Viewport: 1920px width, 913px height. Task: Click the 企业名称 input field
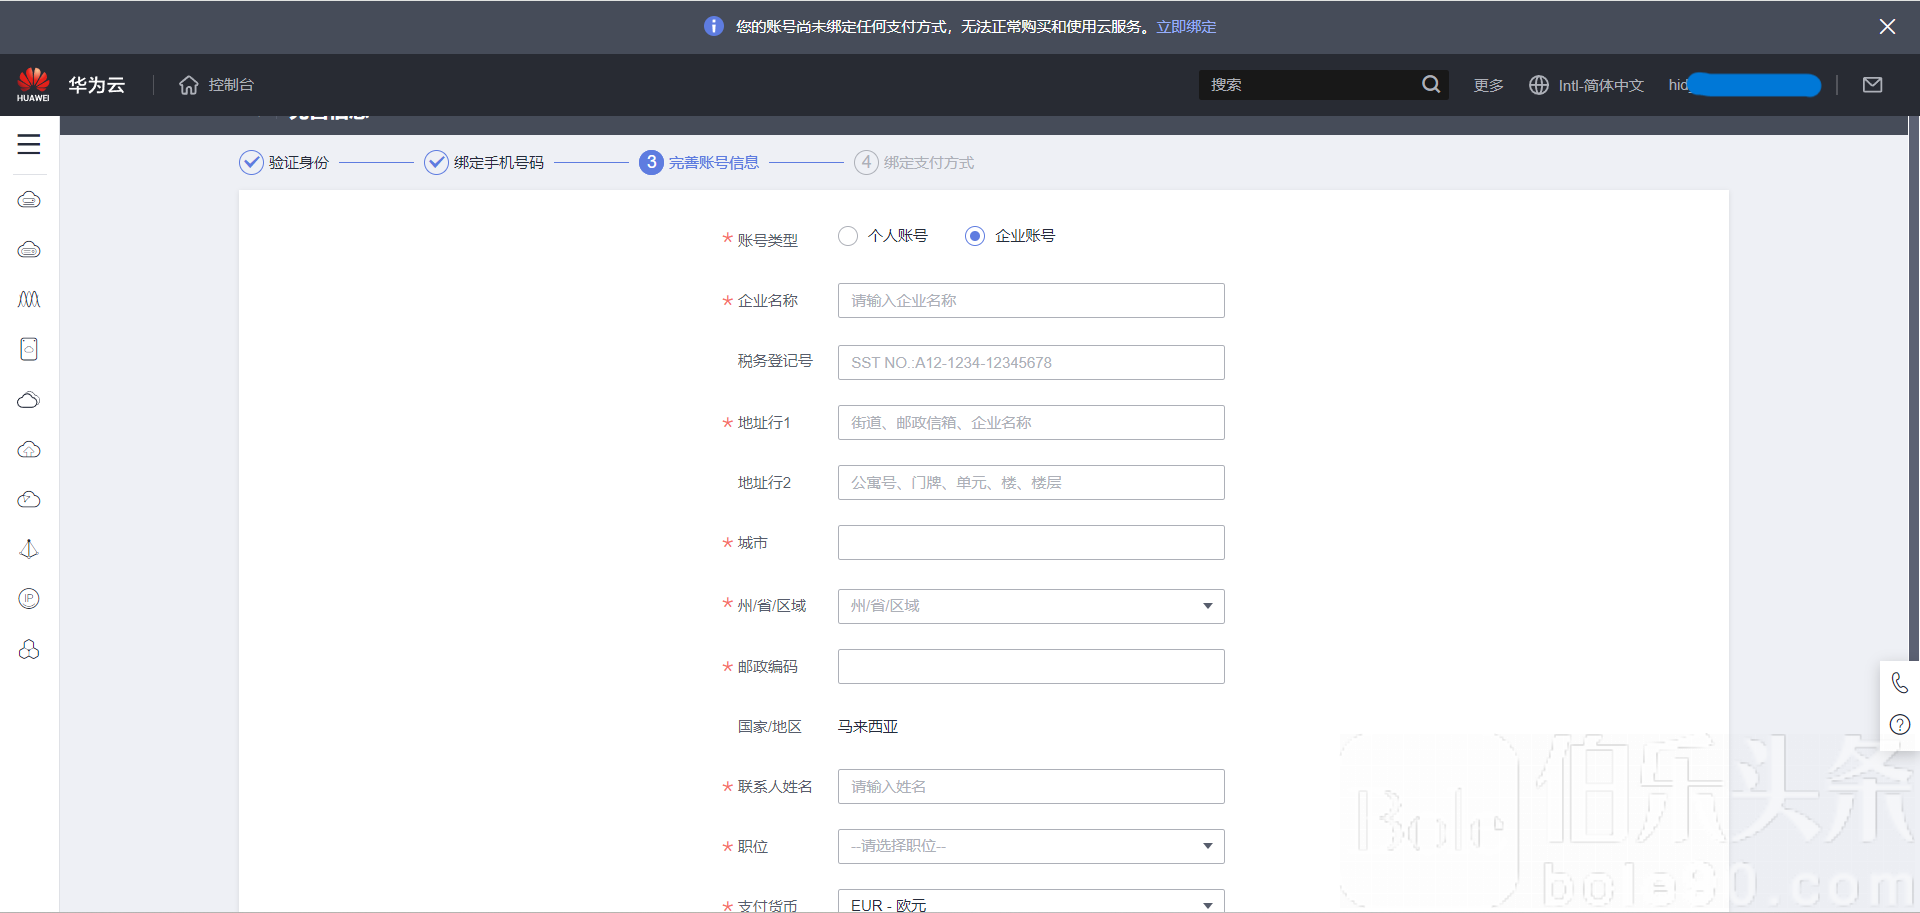click(1030, 301)
